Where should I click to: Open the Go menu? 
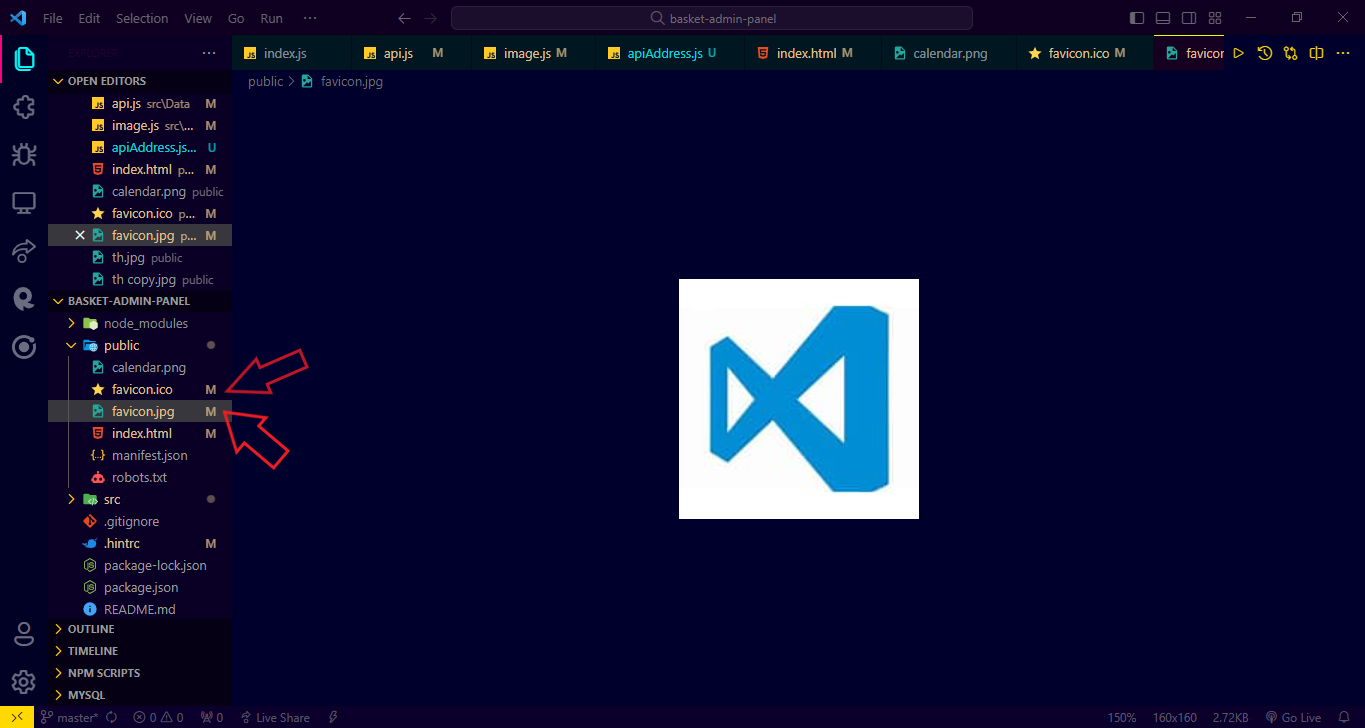coord(236,18)
